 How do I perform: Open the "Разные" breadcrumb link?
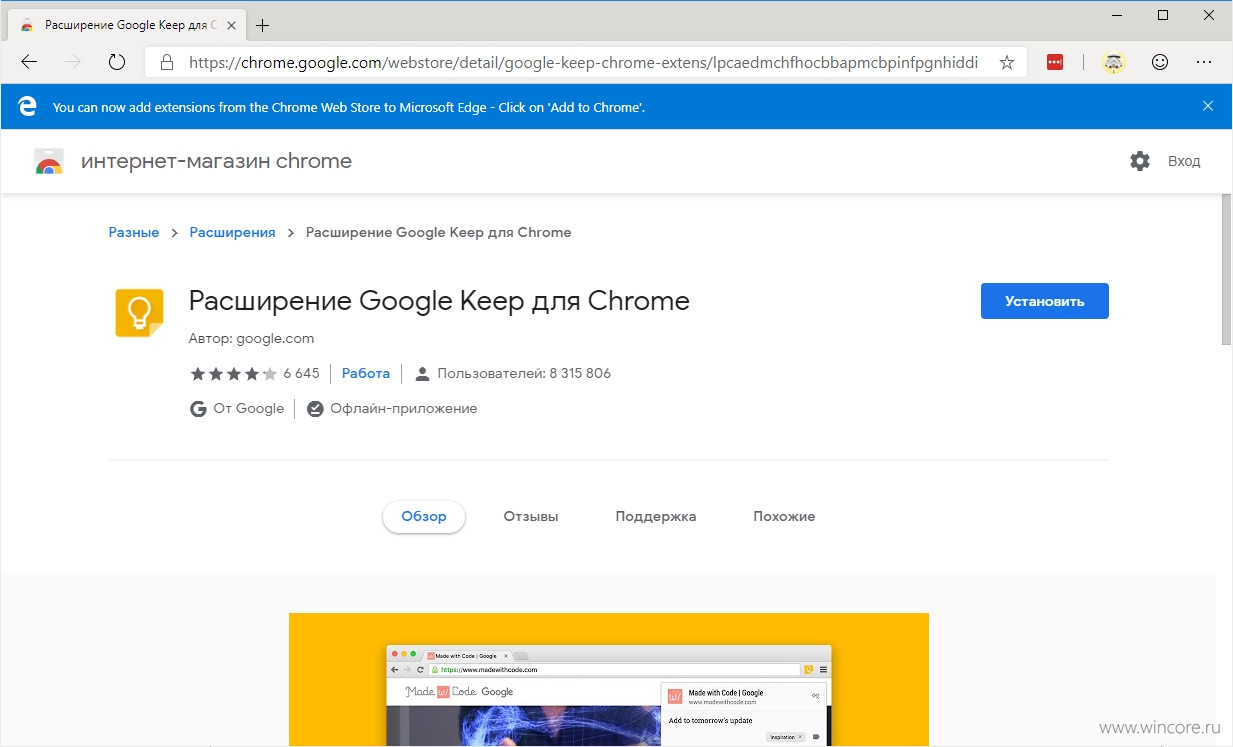click(134, 232)
